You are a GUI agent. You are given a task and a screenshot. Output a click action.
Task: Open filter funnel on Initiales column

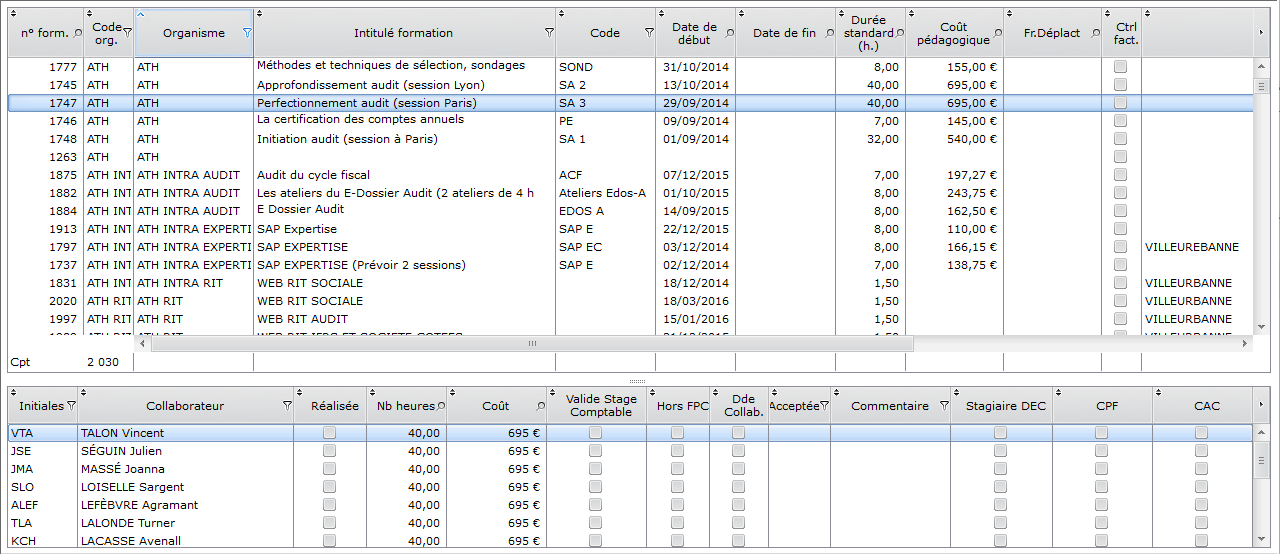pyautogui.click(x=71, y=406)
